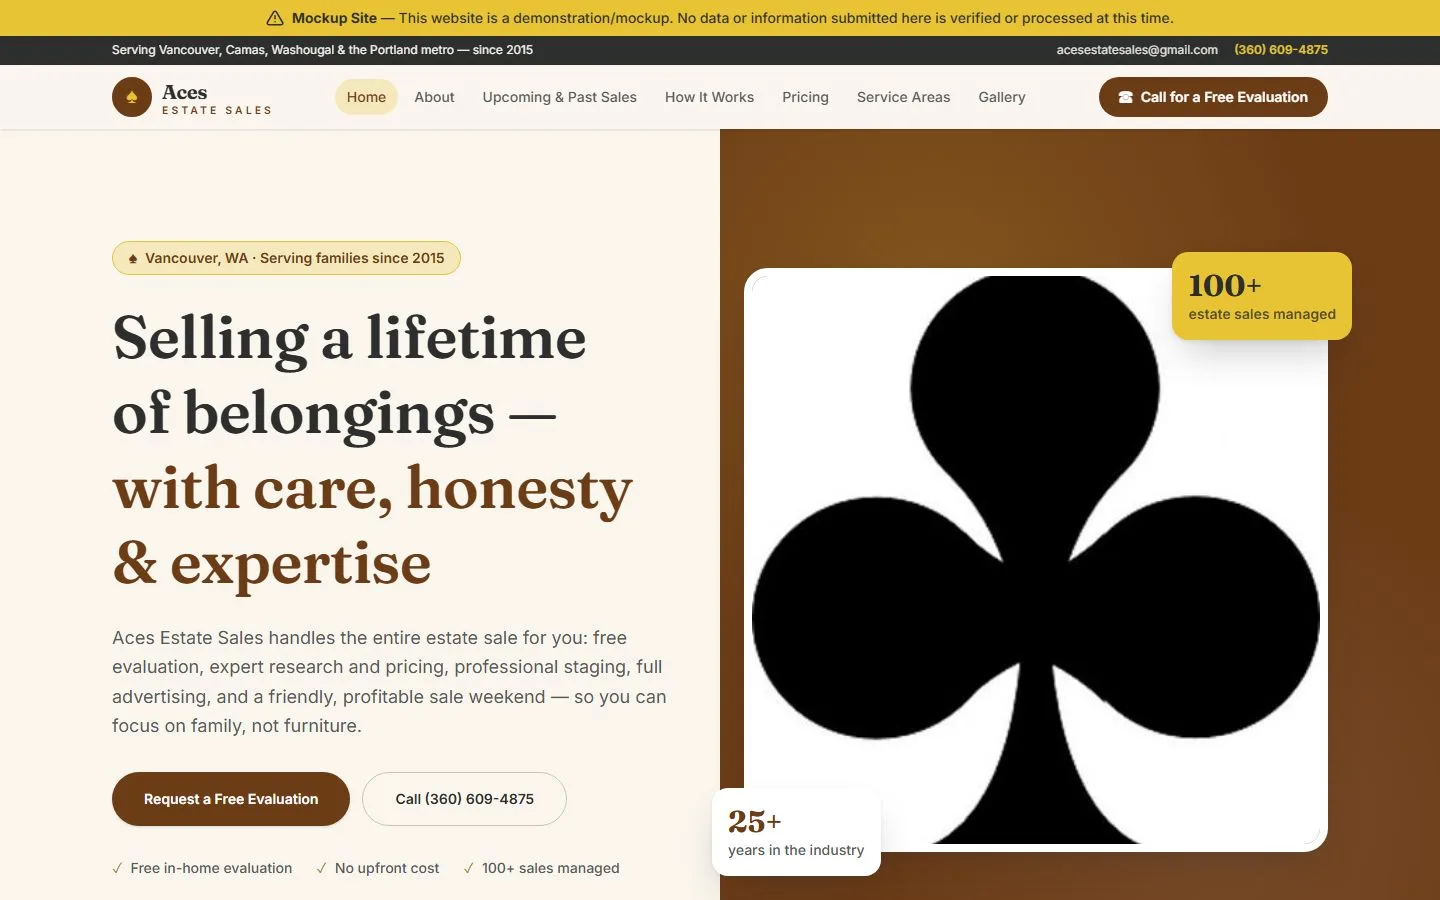Click the Aces Estate Sales brand name

point(216,99)
